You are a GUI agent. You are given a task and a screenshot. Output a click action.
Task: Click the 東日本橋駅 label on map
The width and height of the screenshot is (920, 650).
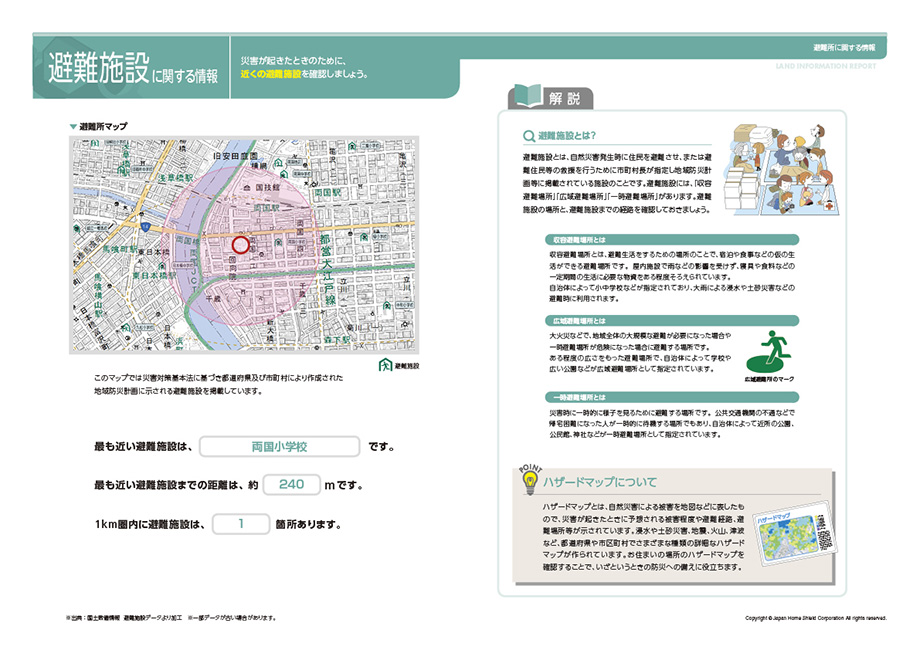(154, 275)
